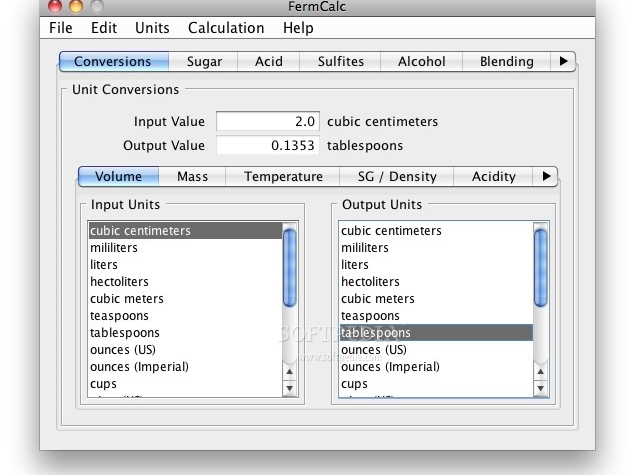Open the Blending tab
635x475 pixels.
coord(506,61)
